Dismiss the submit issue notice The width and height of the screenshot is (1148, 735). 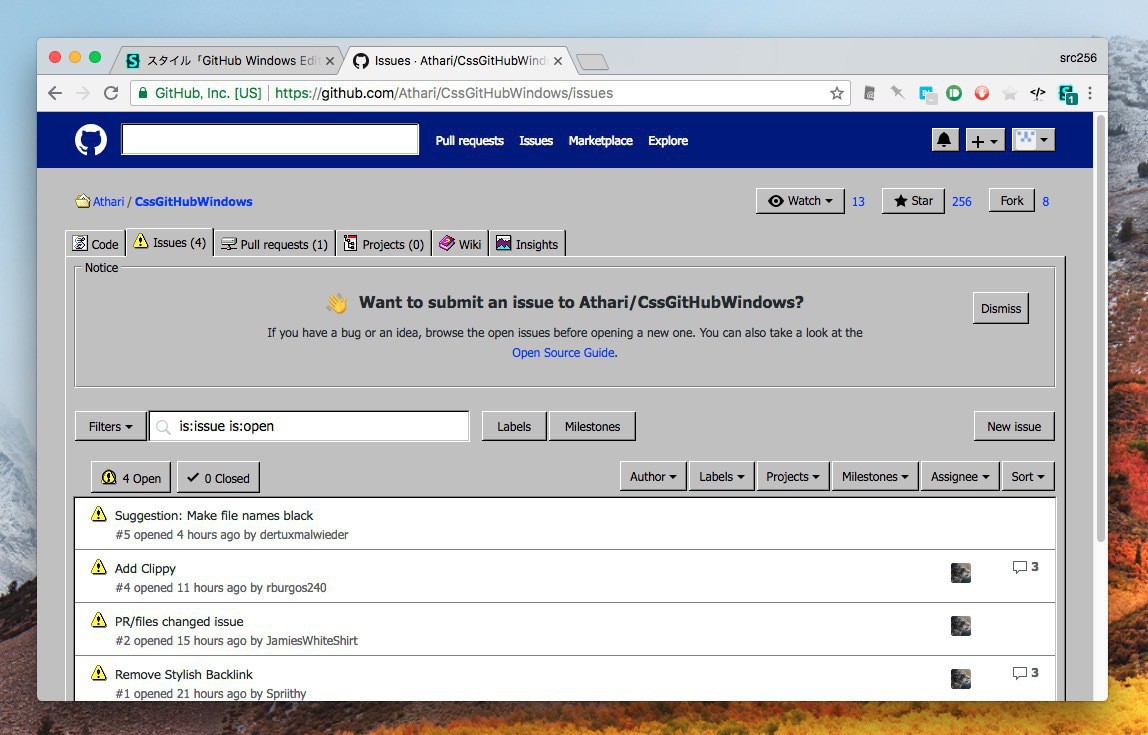tap(1001, 308)
